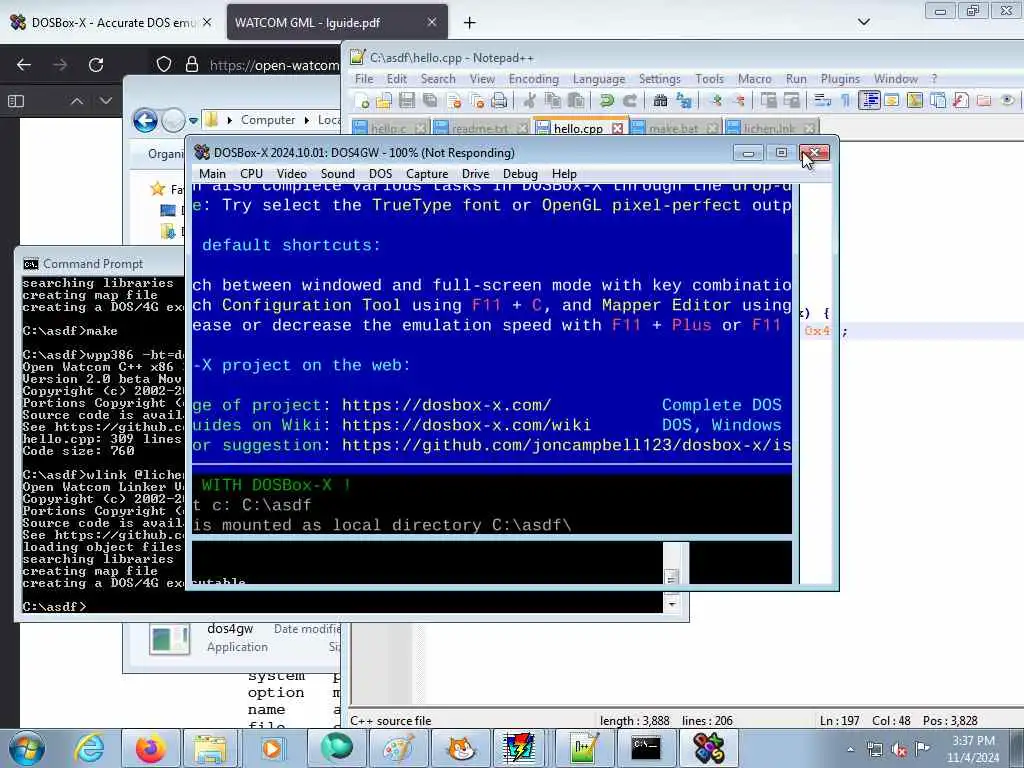Image resolution: width=1024 pixels, height=768 pixels.
Task: Click the volume speaker tray icon
Action: (899, 749)
